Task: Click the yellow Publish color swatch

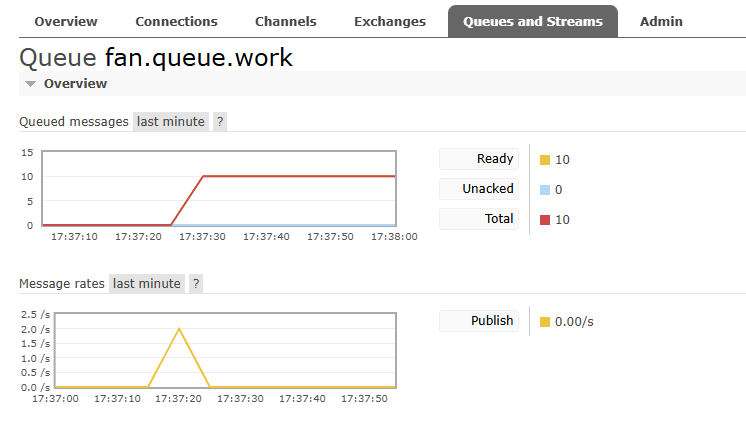Action: (545, 322)
